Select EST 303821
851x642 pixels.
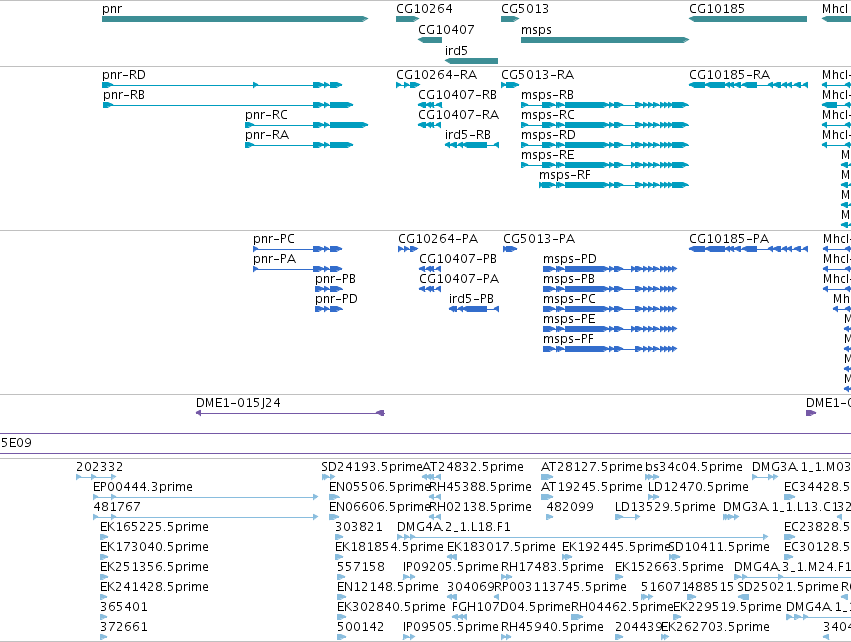[339, 537]
